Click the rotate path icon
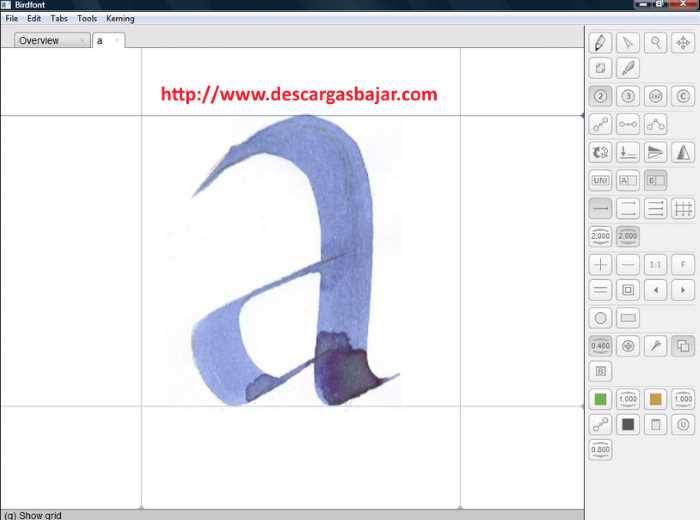This screenshot has height=520, width=700. [600, 153]
